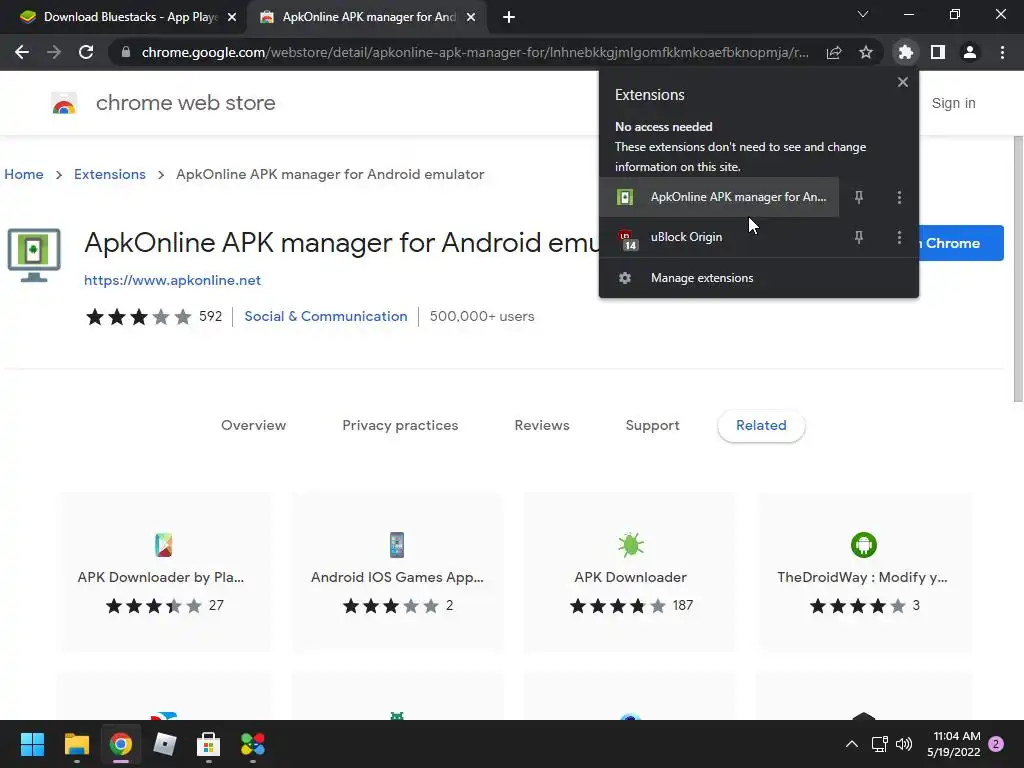Open the Chrome profile menu

click(970, 52)
